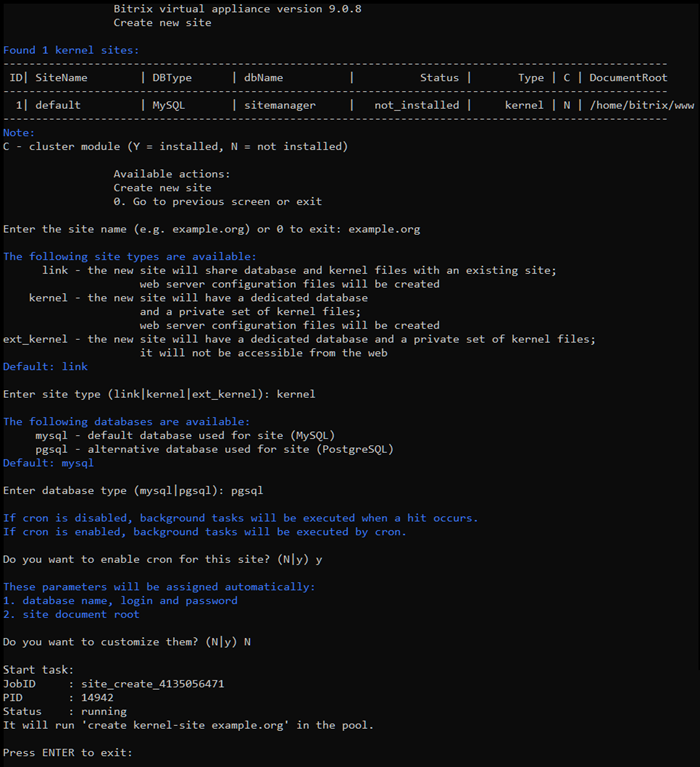Viewport: 700px width, 767px height.
Task: Select the SiteName column header
Action: point(62,78)
